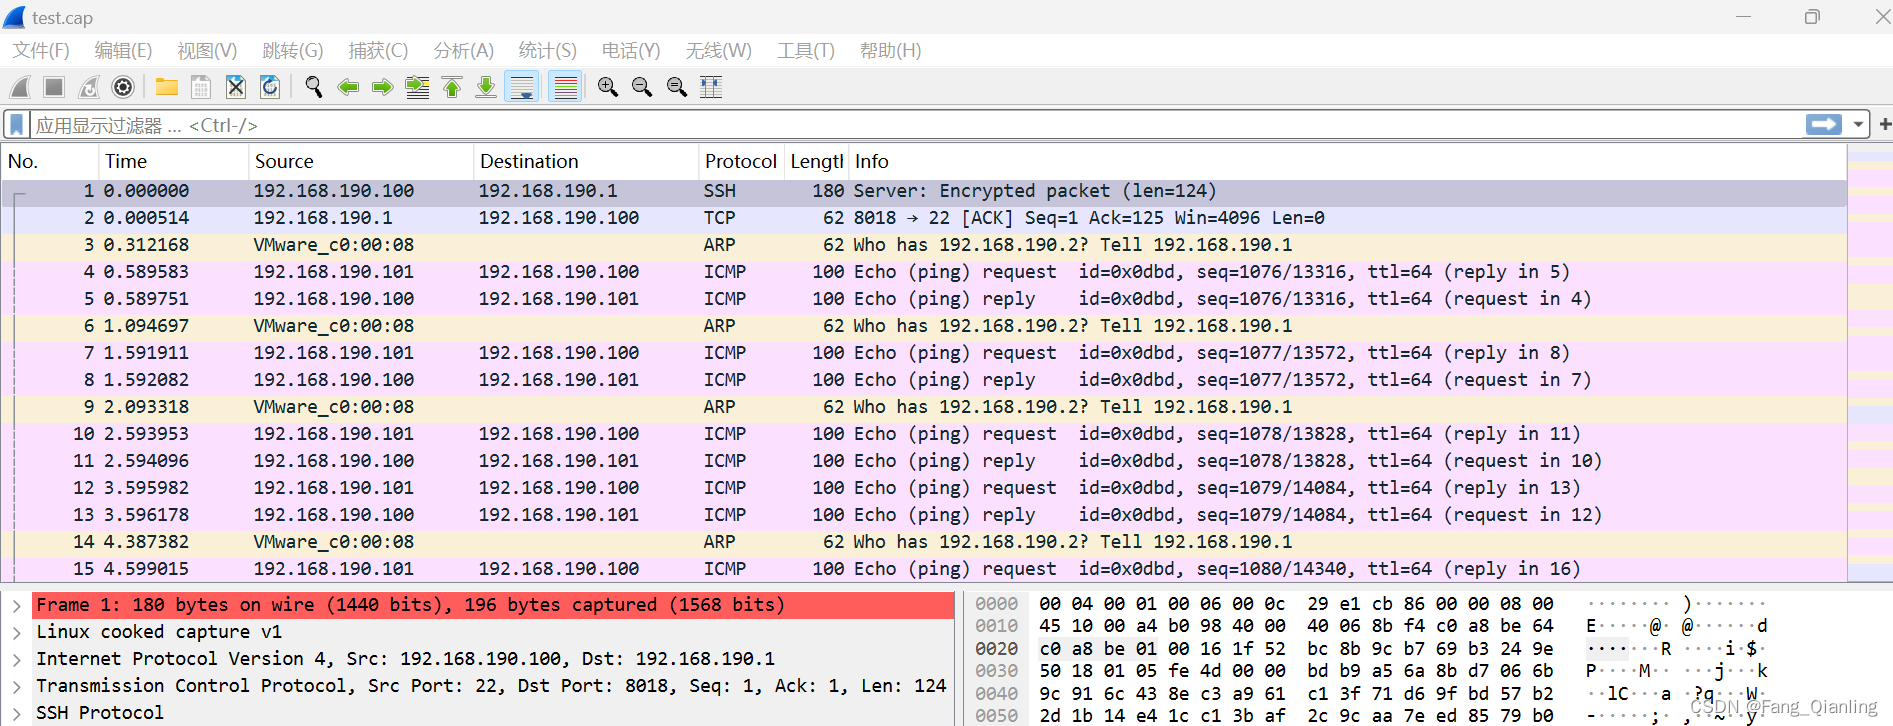Select packet 1 SSH encrypted packet
The height and width of the screenshot is (726, 1893).
[924, 191]
